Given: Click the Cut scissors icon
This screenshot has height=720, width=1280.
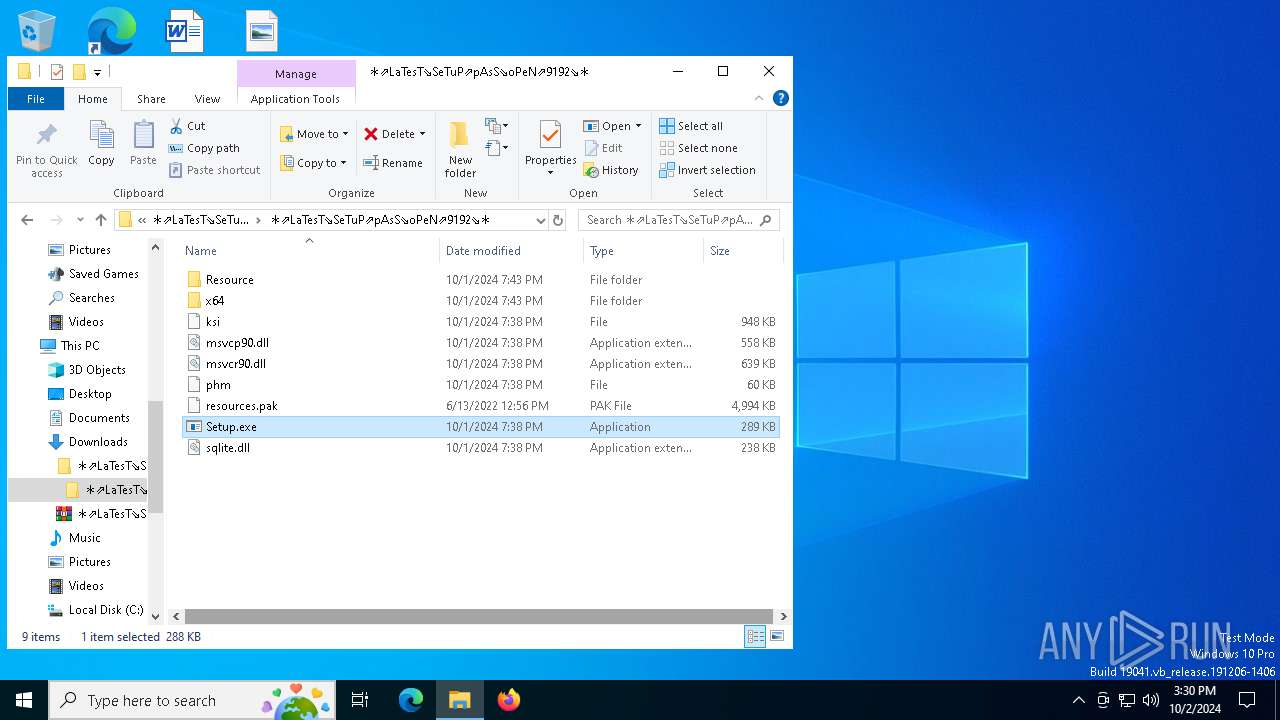Looking at the screenshot, I should click(x=176, y=126).
